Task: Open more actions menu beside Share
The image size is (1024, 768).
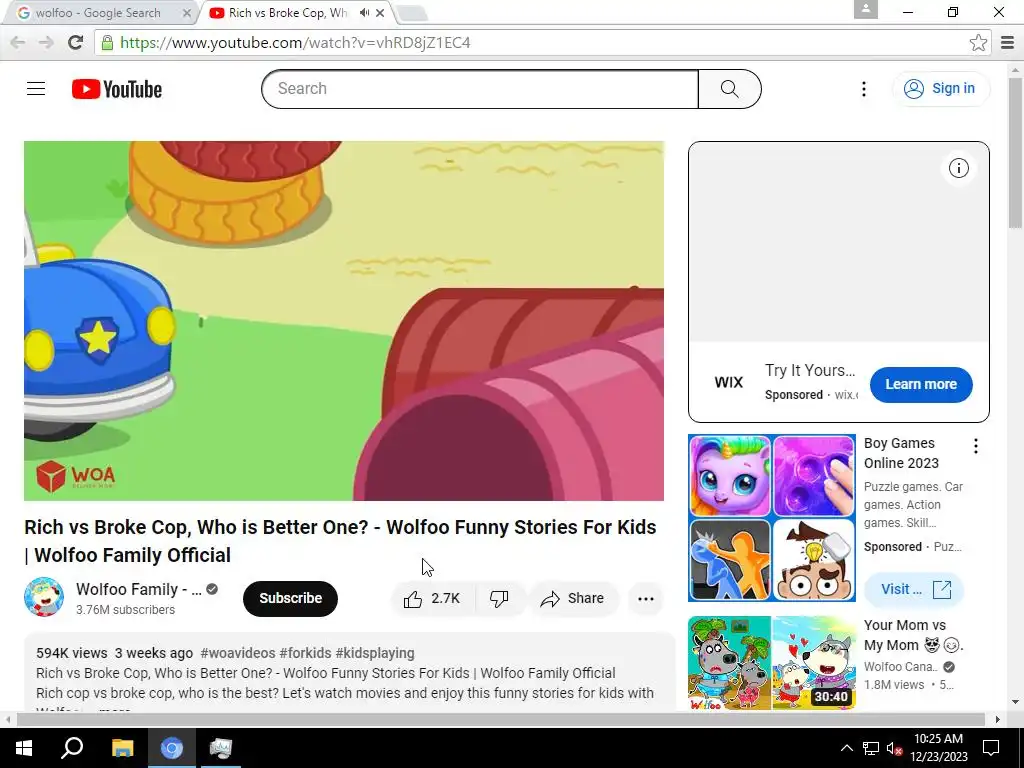Action: pyautogui.click(x=645, y=599)
